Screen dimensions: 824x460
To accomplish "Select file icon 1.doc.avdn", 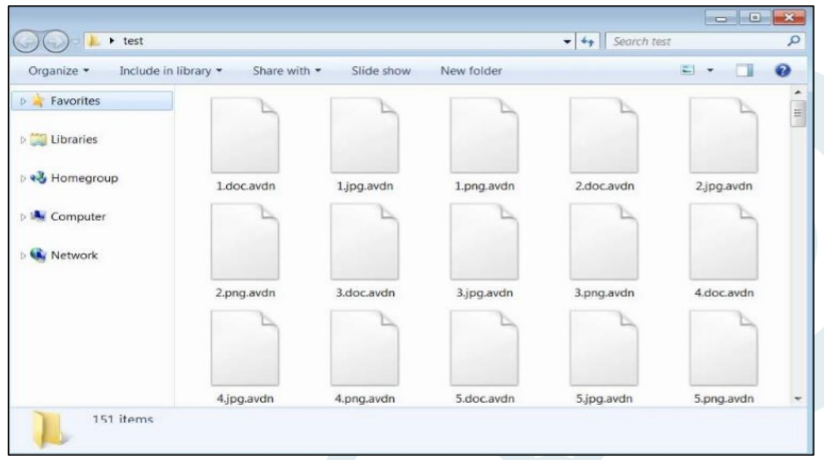I will click(x=245, y=136).
